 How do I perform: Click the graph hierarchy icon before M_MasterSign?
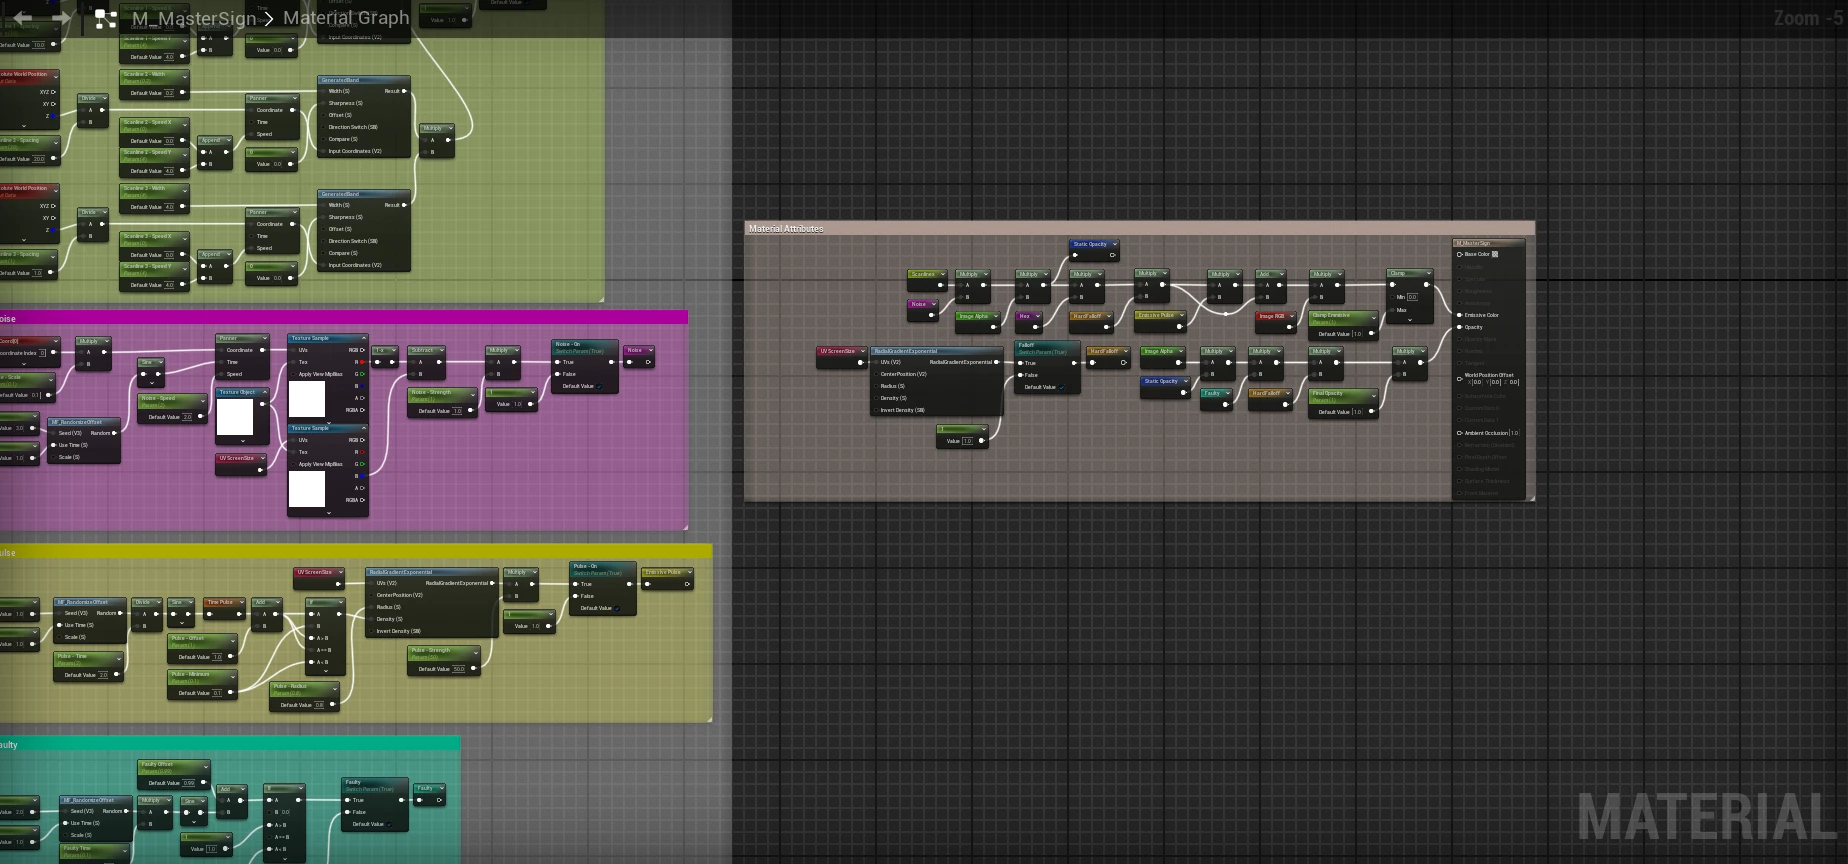pyautogui.click(x=104, y=18)
